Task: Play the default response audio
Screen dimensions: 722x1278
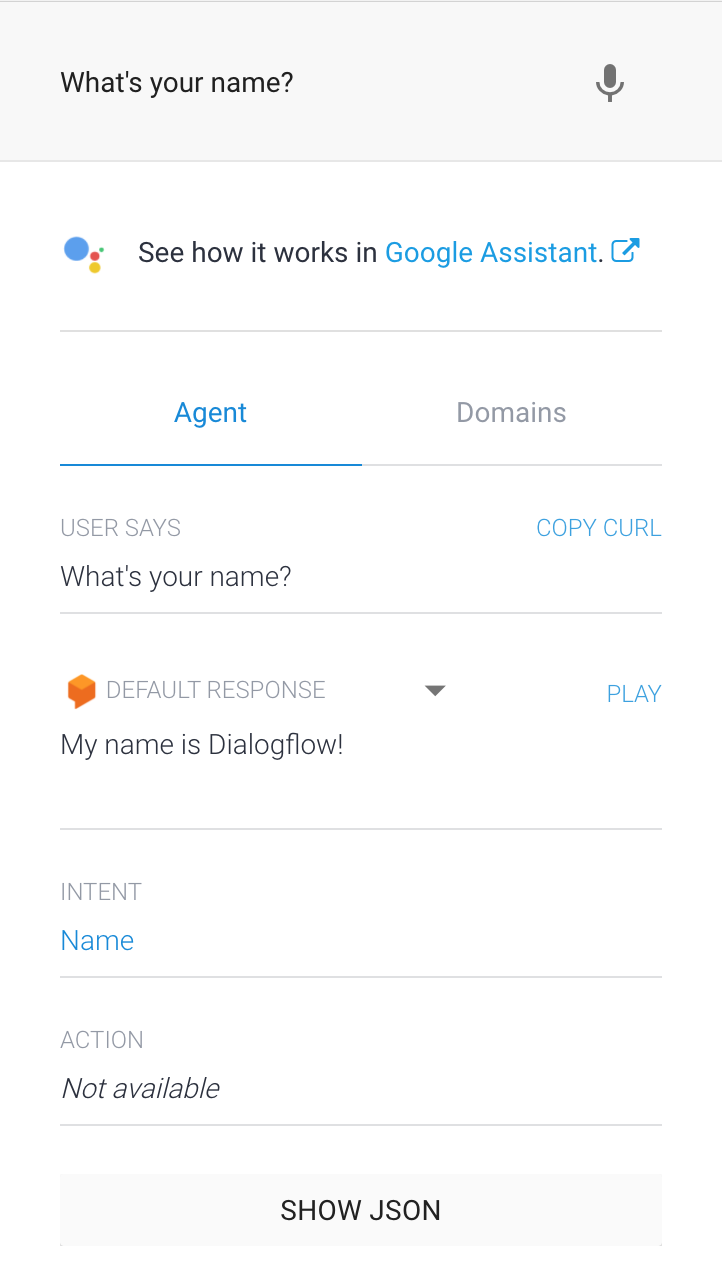Action: (633, 694)
